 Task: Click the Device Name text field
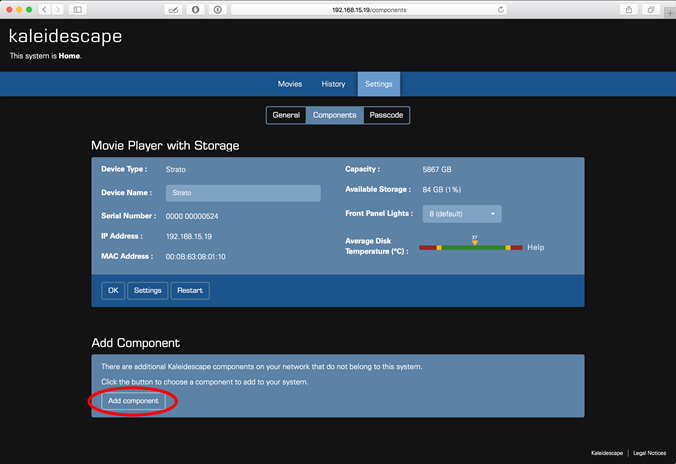click(243, 193)
